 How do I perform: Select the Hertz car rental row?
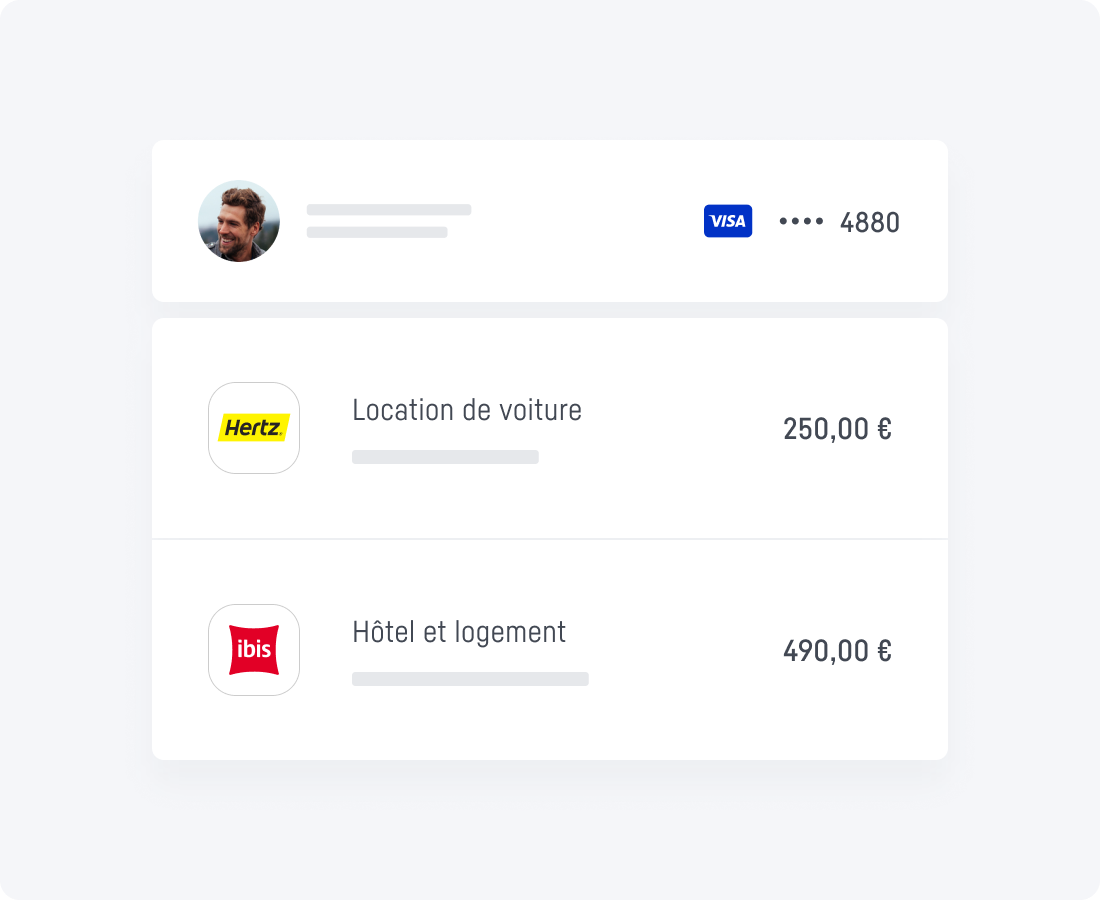pyautogui.click(x=550, y=429)
